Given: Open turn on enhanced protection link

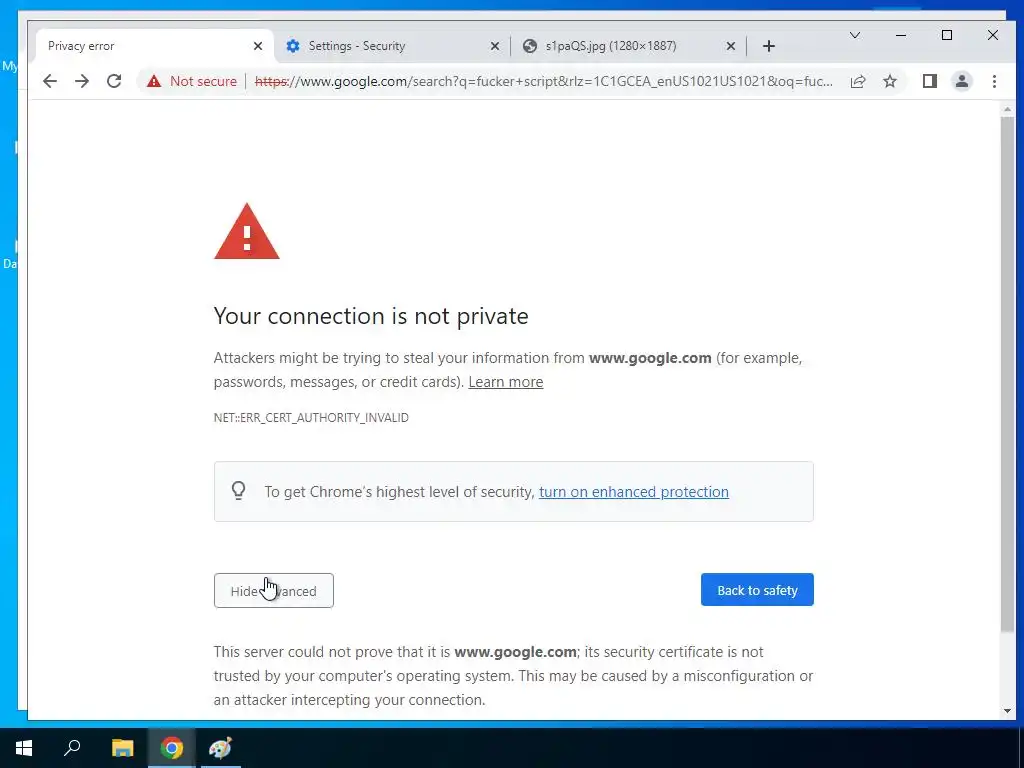Looking at the screenshot, I should (633, 492).
